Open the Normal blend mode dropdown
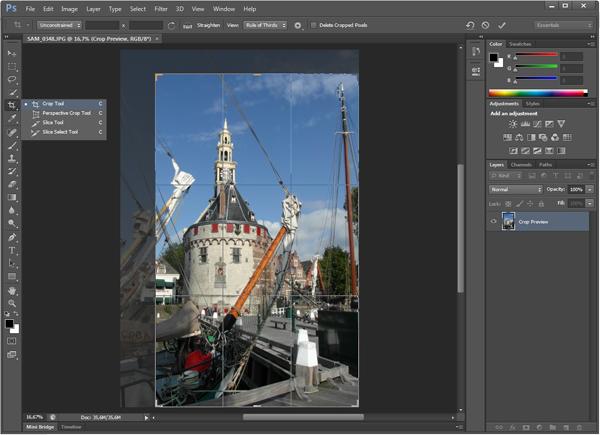 (x=515, y=189)
